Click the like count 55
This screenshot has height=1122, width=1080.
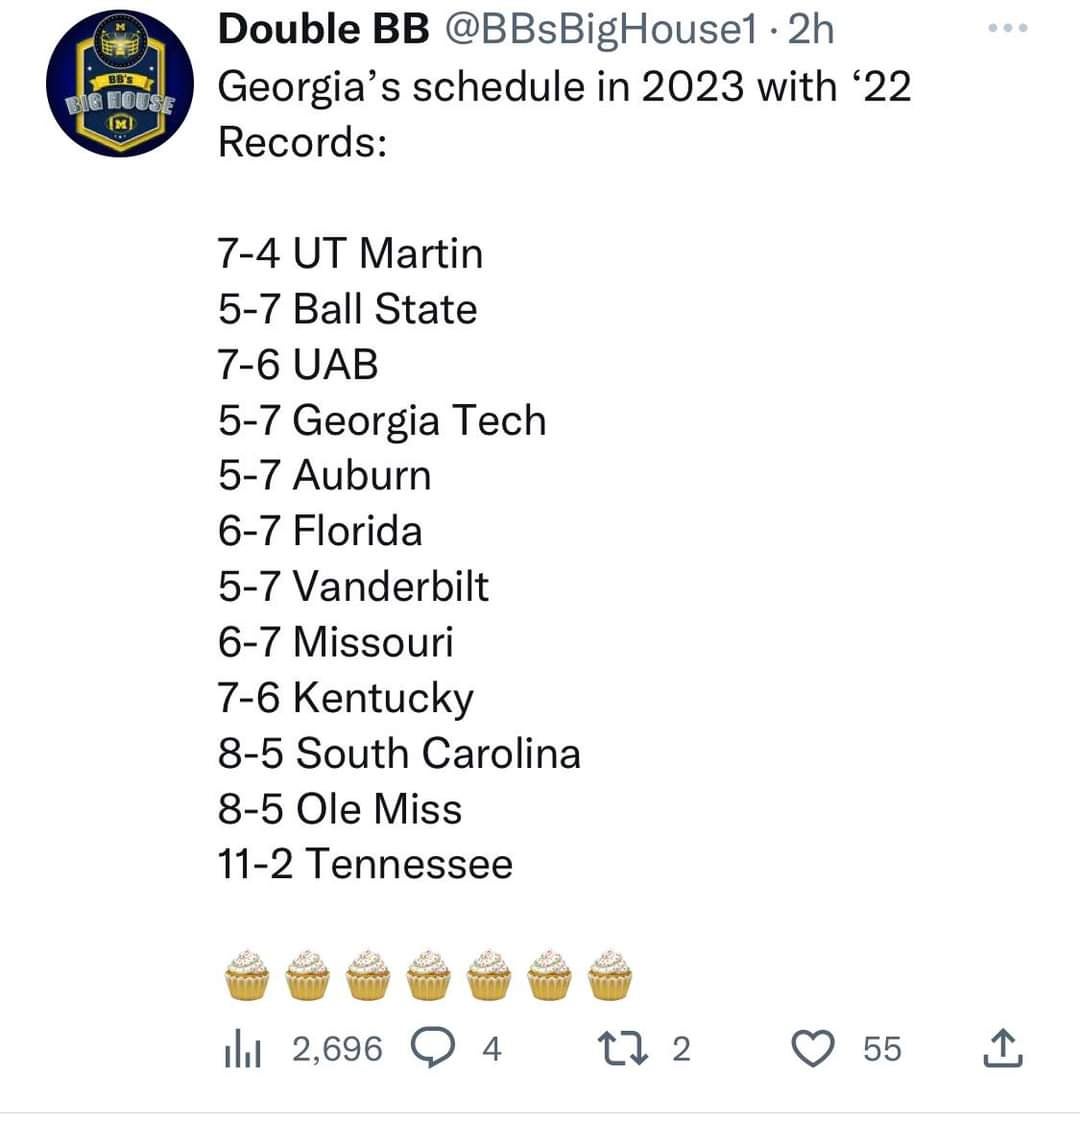point(882,1050)
